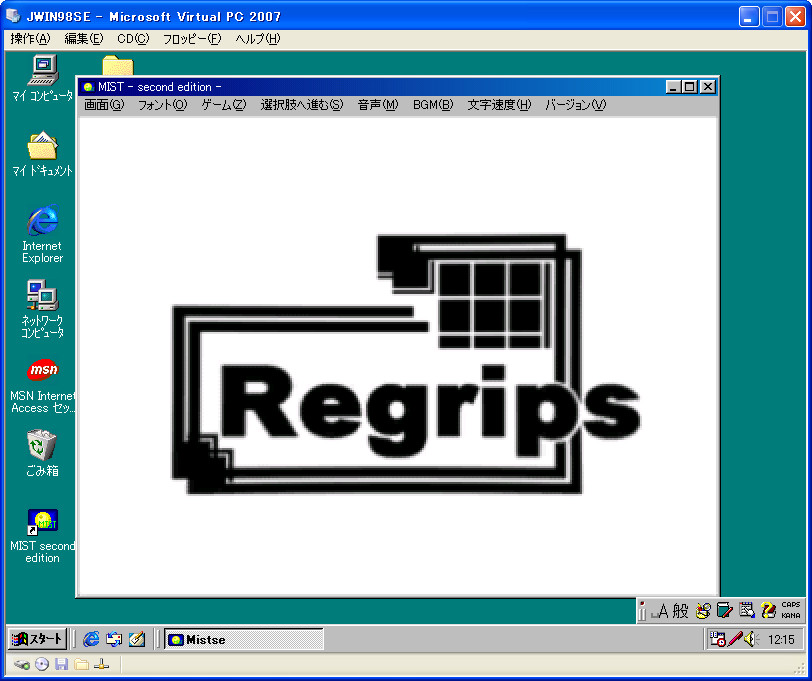Open the 画面(G) menu in MIST
This screenshot has height=681, width=812.
coord(104,105)
